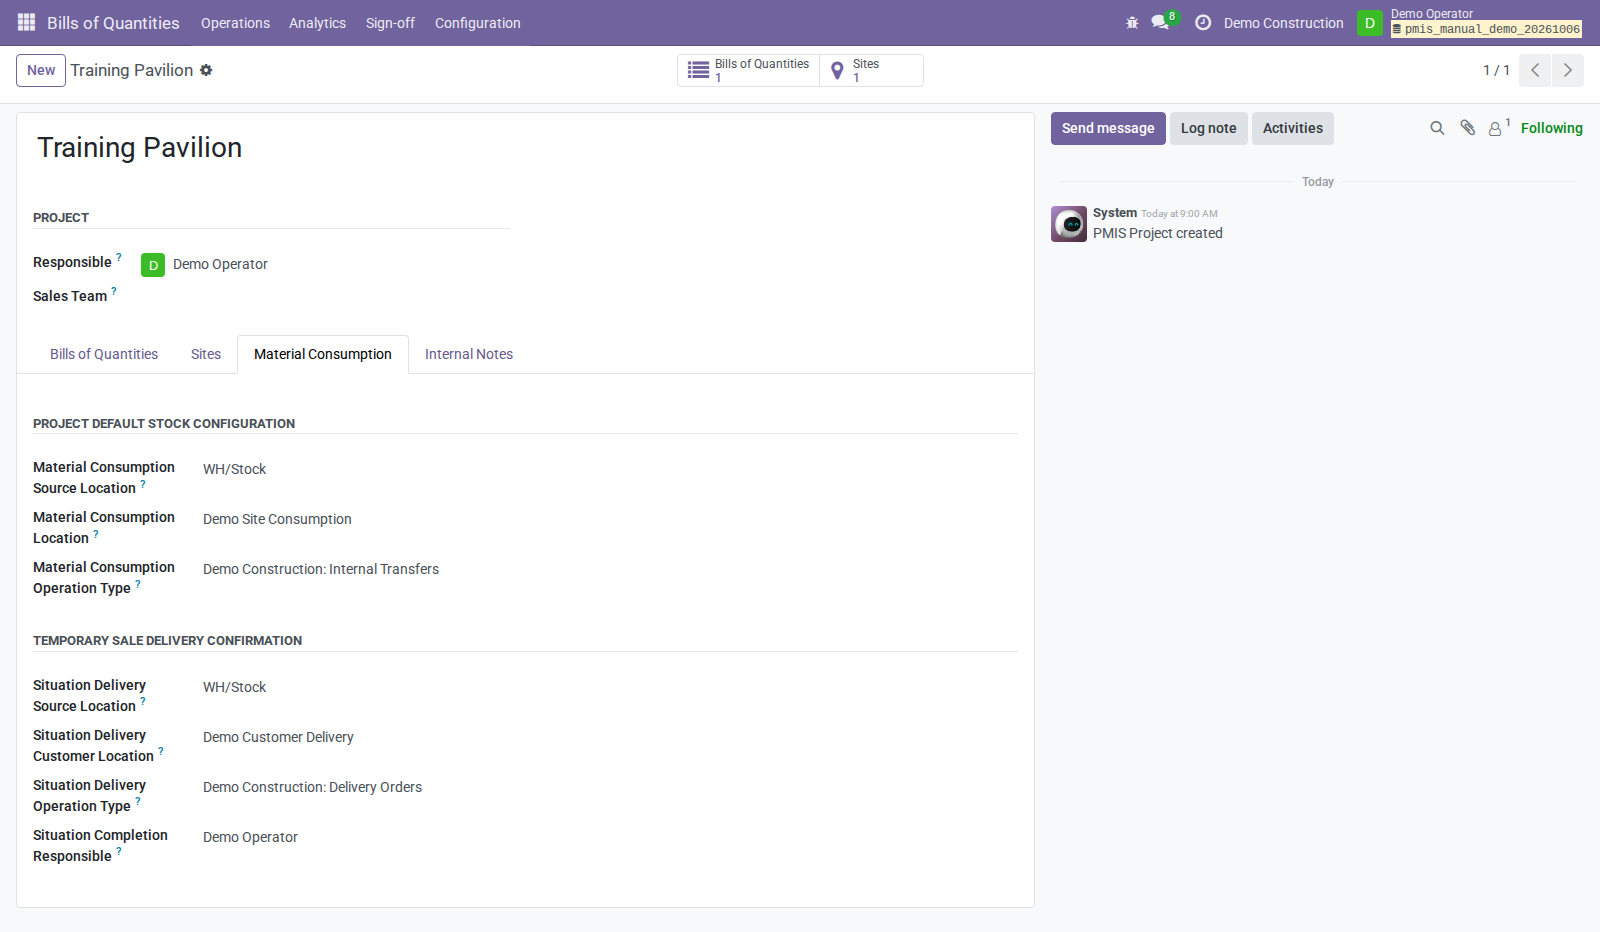Open the gear actions menu beside Training Pavilion
This screenshot has height=932, width=1600.
pyautogui.click(x=206, y=70)
